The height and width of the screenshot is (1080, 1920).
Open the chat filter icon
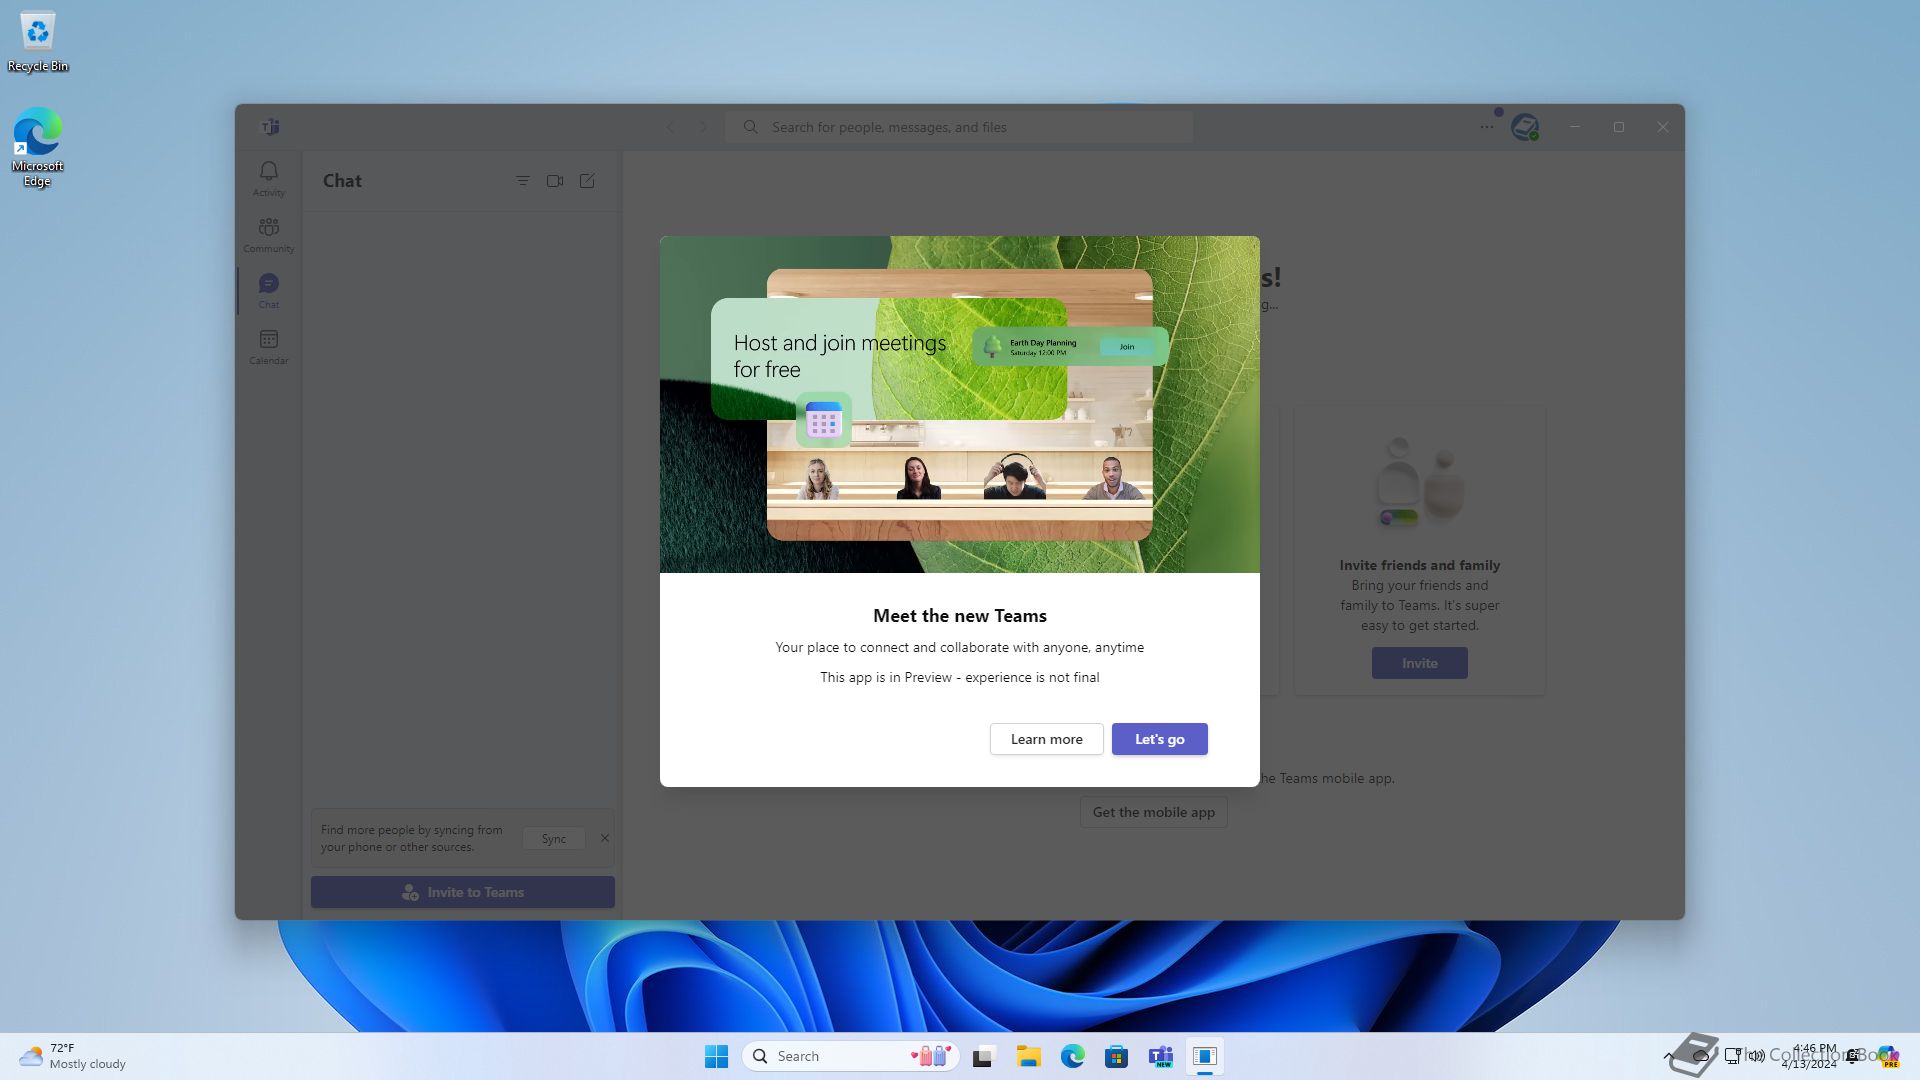tap(523, 181)
